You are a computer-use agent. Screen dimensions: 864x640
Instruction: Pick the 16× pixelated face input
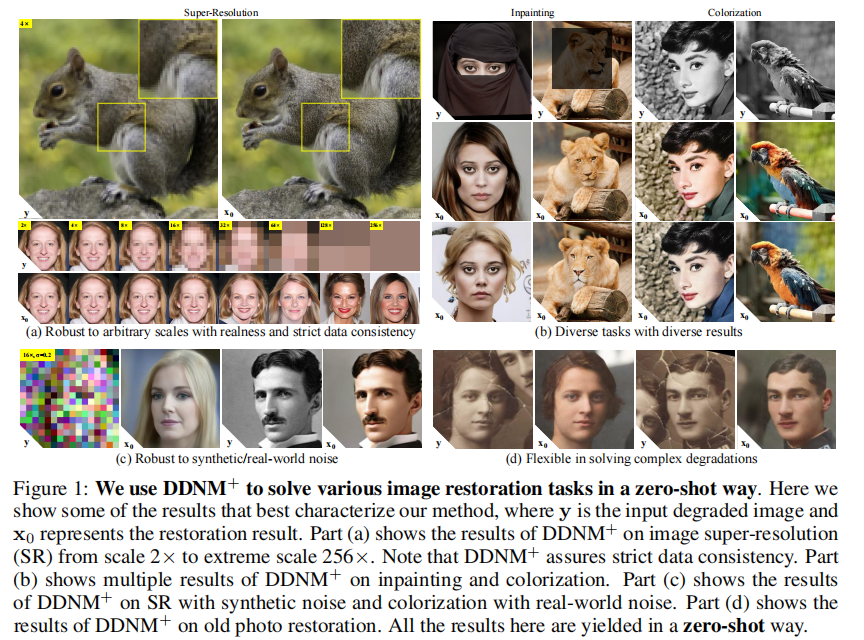[x=193, y=246]
